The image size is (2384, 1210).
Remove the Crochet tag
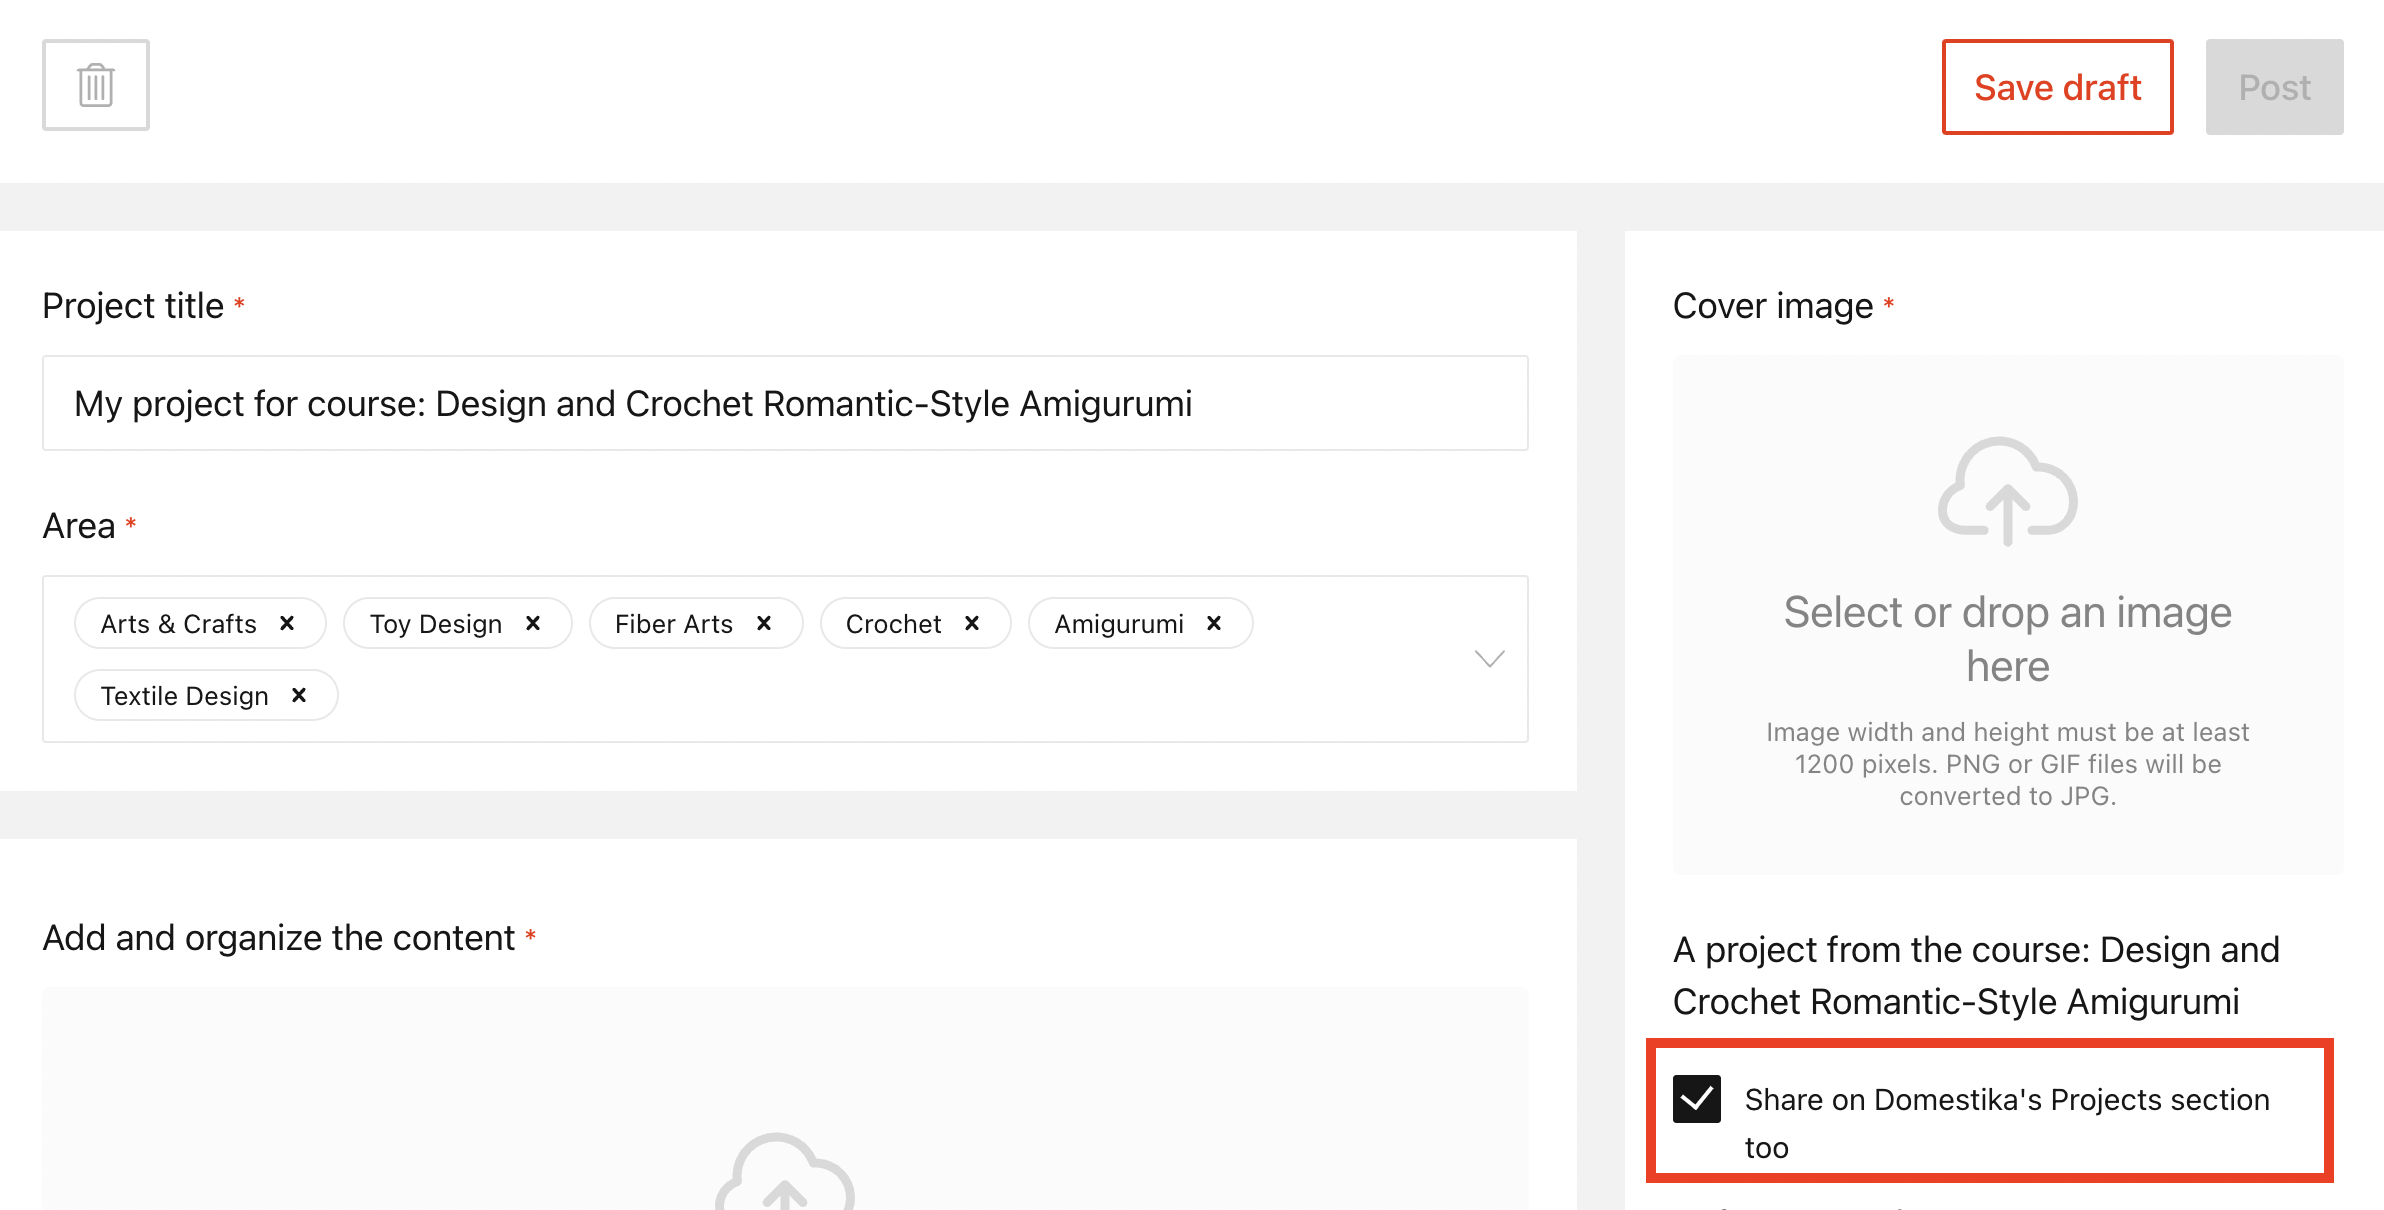pos(972,623)
